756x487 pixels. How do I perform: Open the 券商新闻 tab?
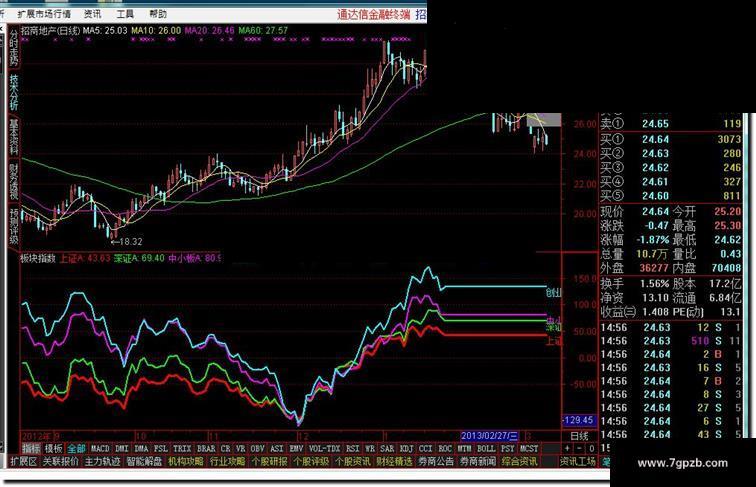pyautogui.click(x=478, y=461)
